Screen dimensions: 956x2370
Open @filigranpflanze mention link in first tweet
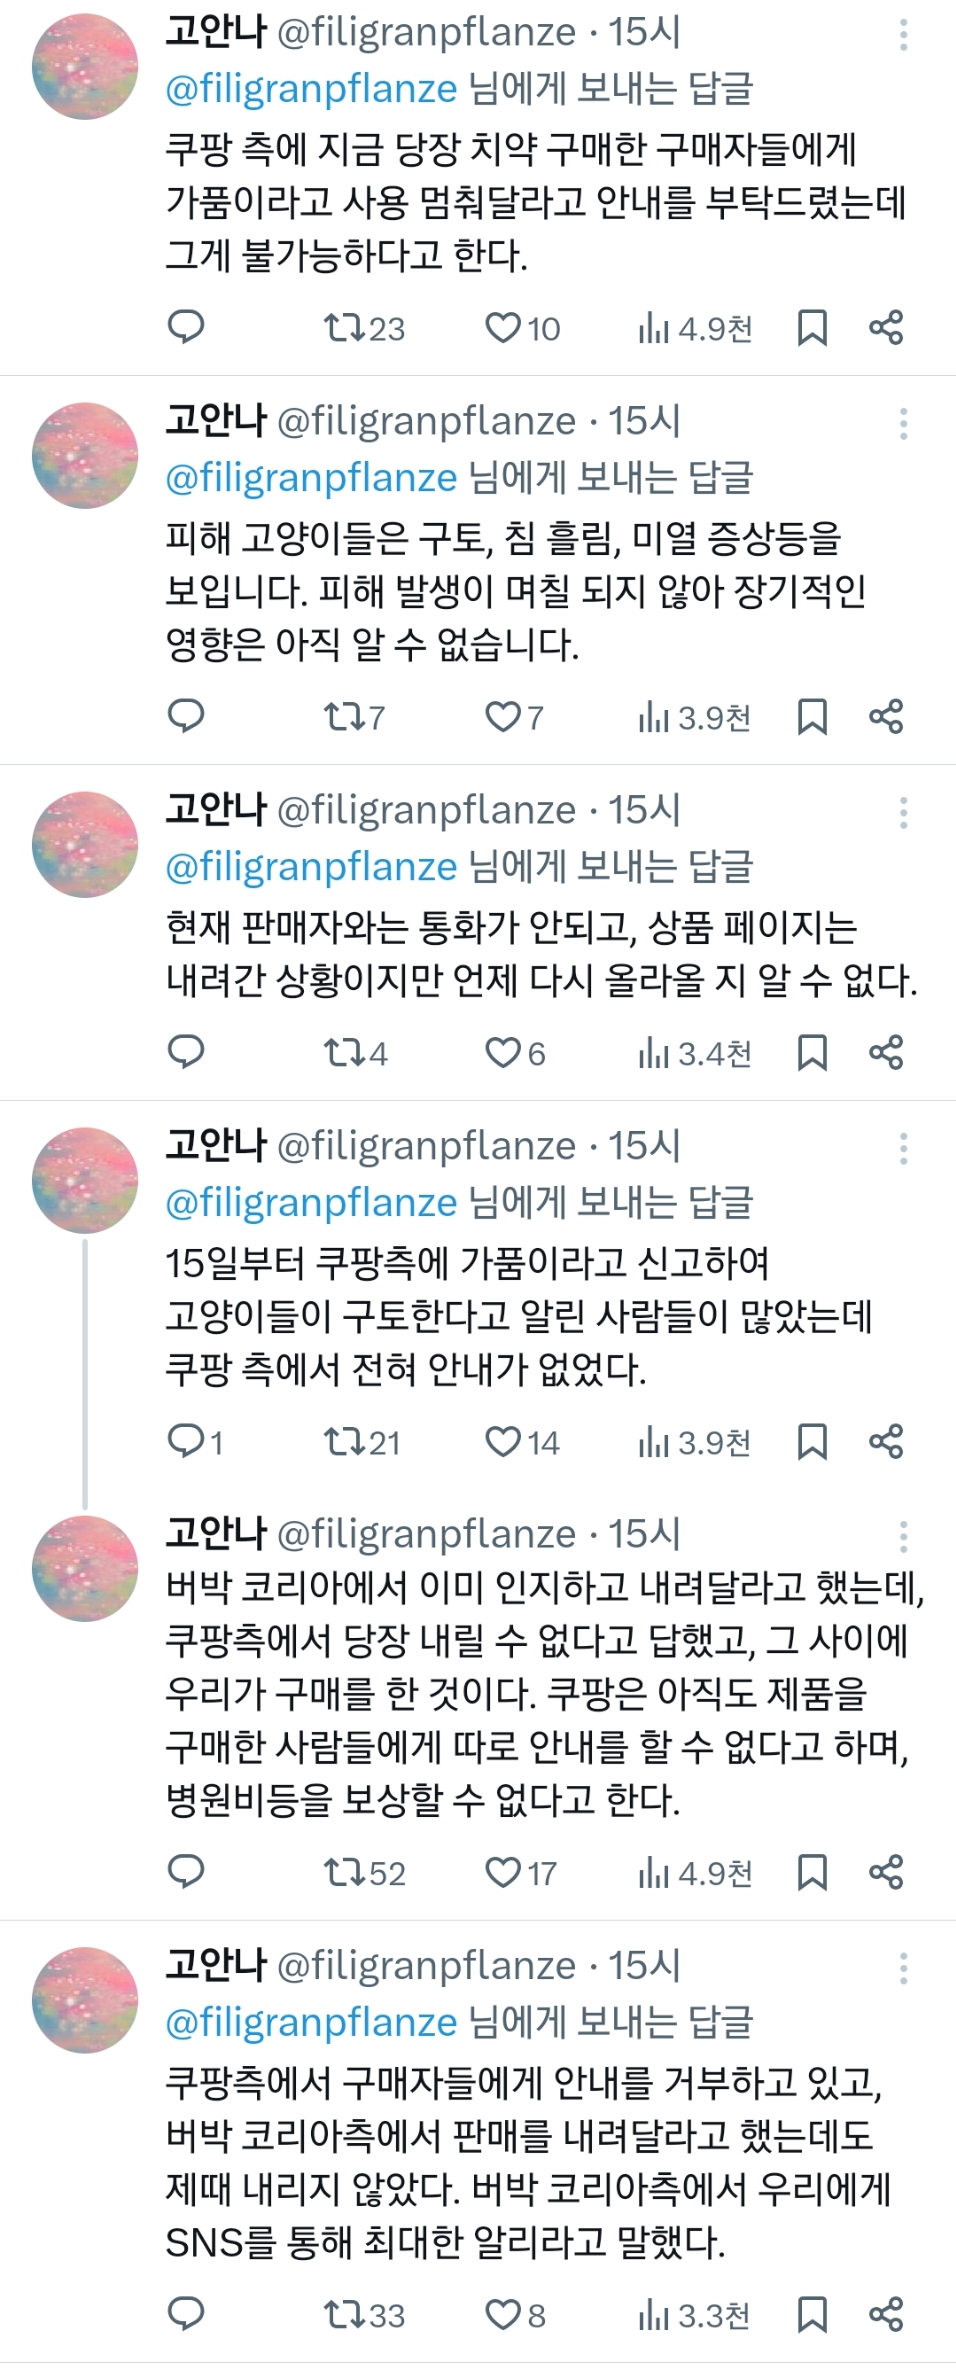pyautogui.click(x=311, y=89)
